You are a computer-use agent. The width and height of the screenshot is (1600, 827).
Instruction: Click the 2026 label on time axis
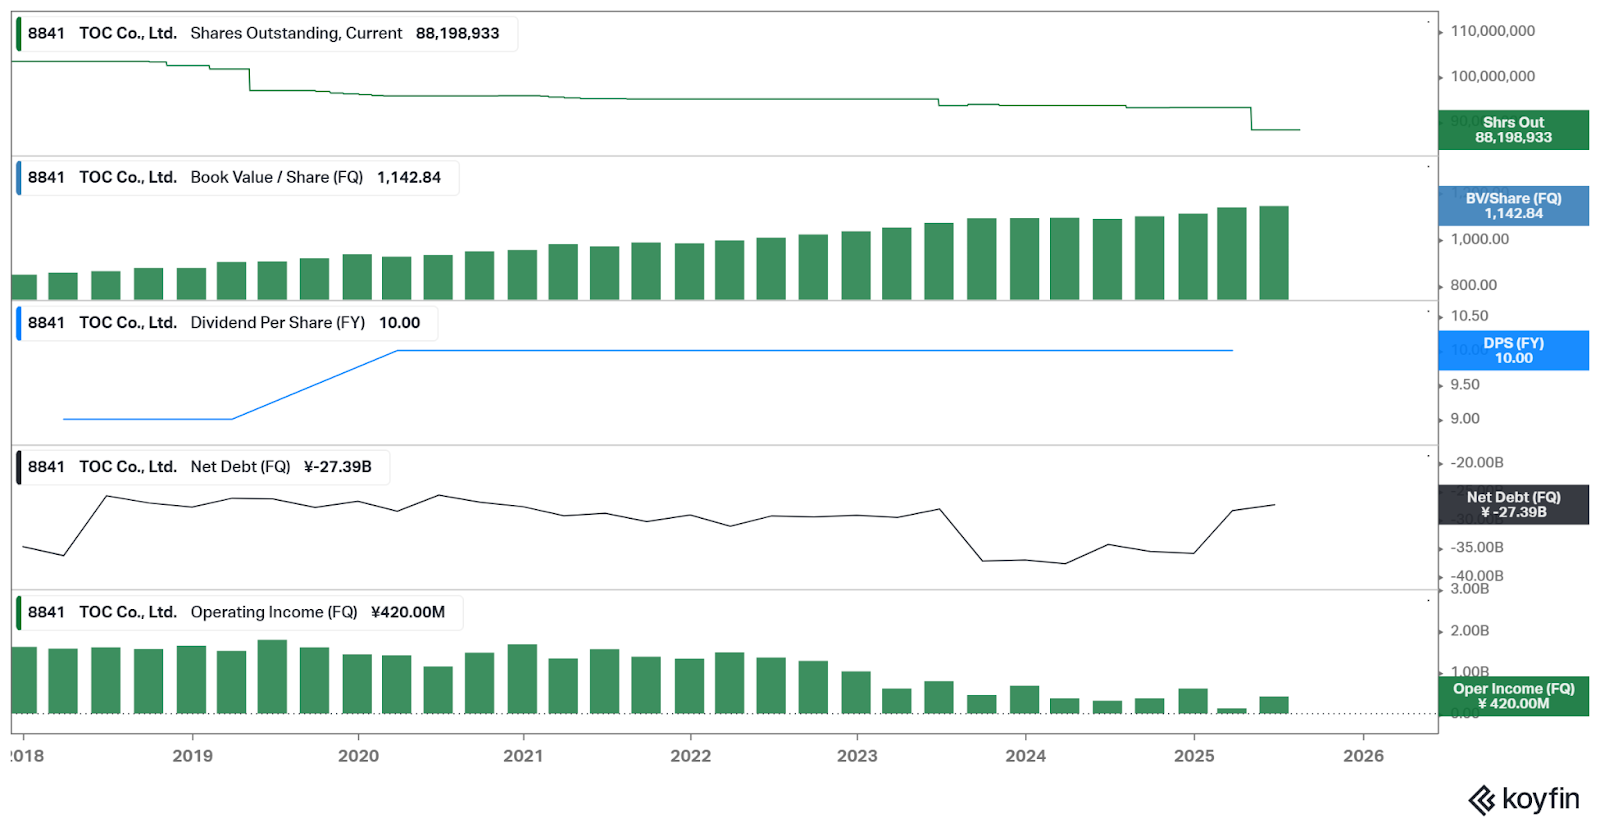click(x=1363, y=756)
